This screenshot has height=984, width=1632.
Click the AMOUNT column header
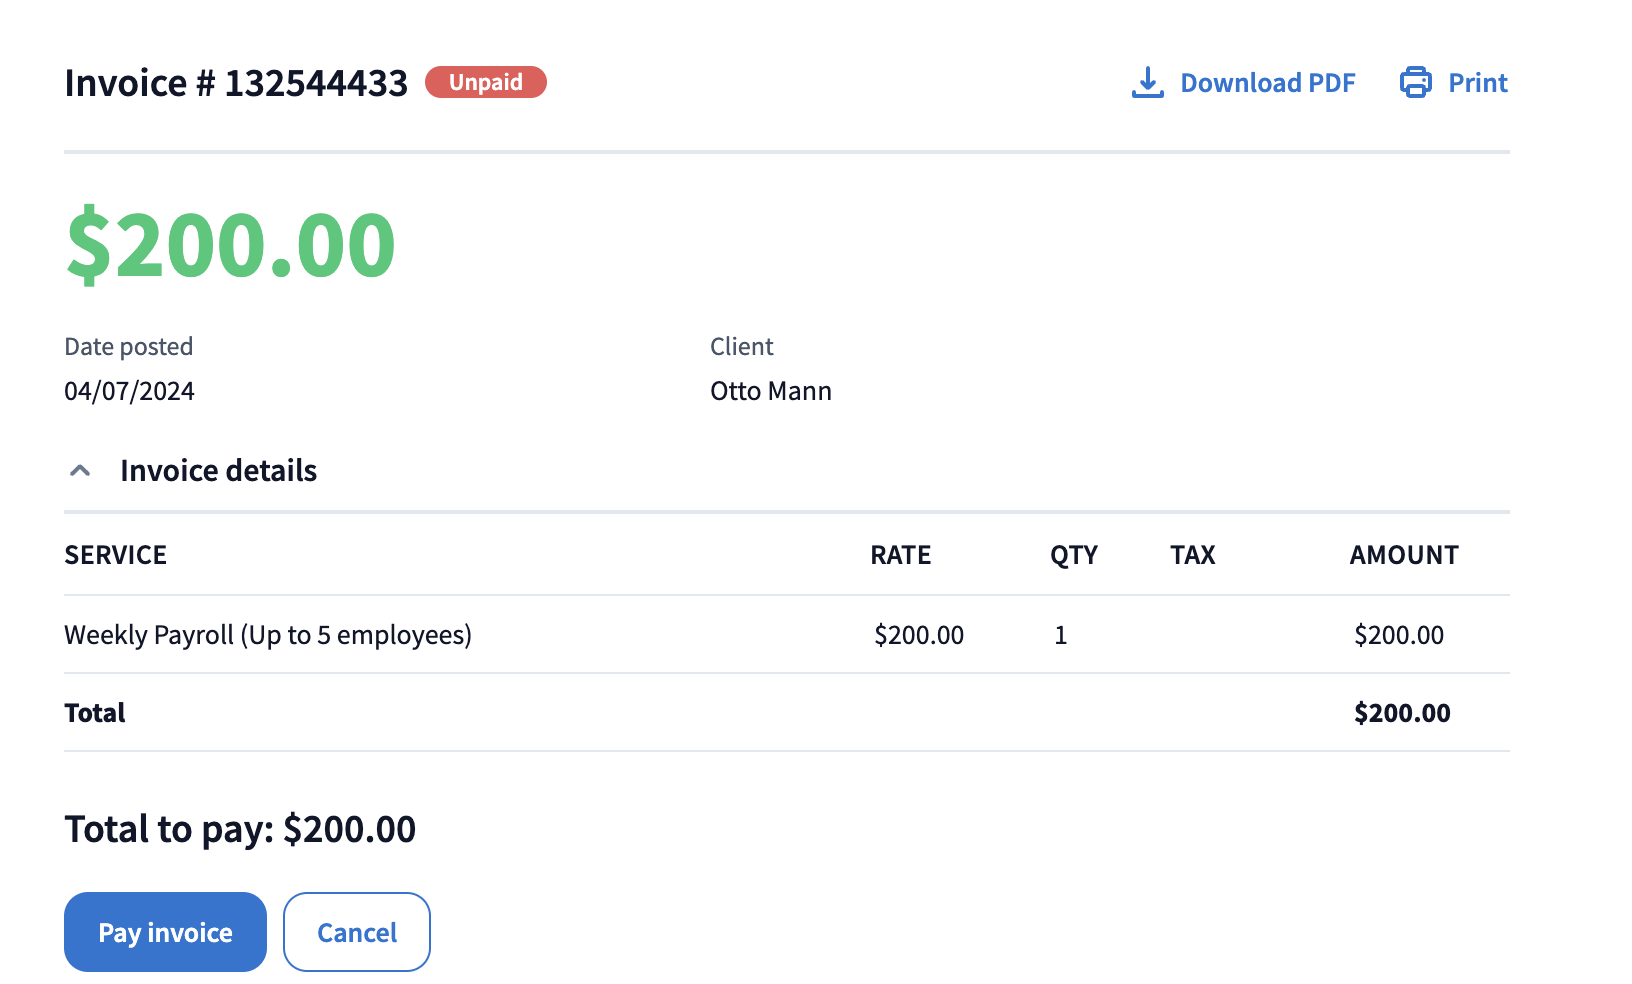pos(1403,555)
